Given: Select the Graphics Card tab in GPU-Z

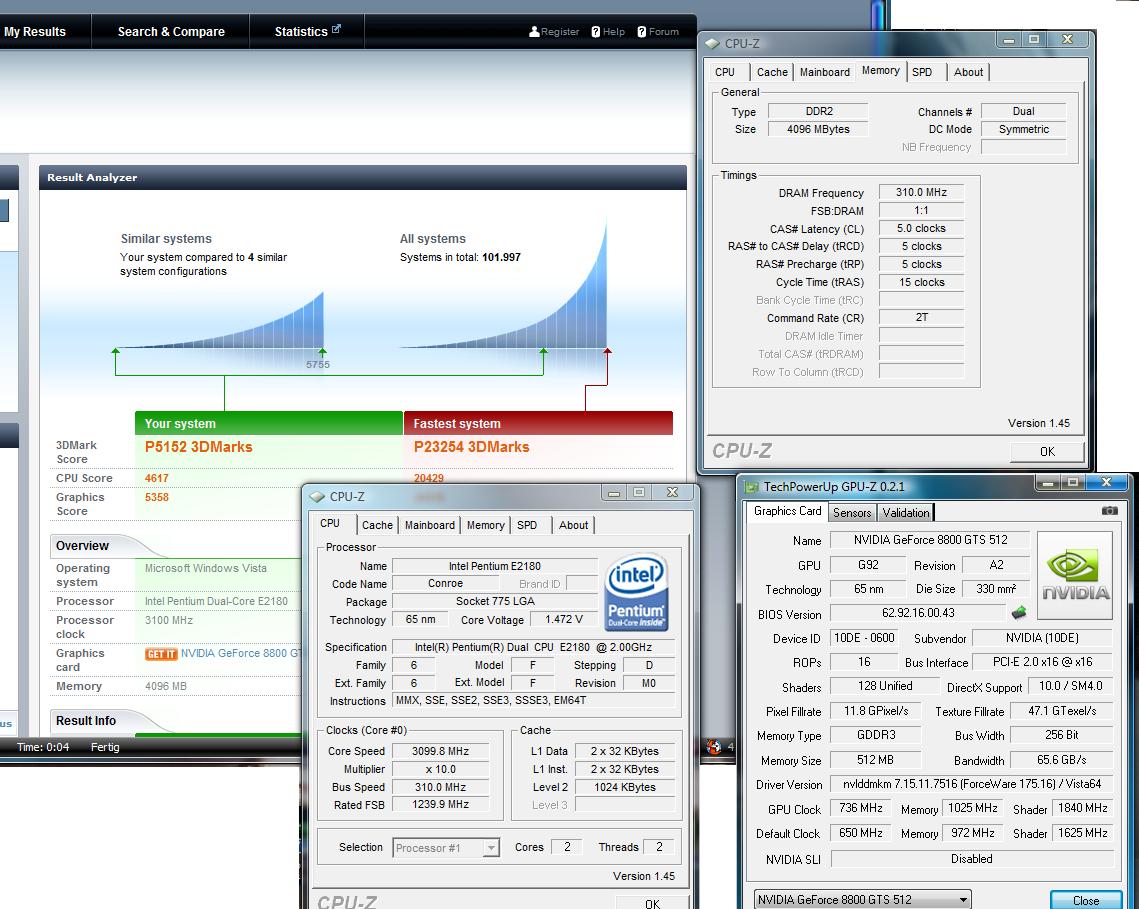Looking at the screenshot, I should pos(787,511).
